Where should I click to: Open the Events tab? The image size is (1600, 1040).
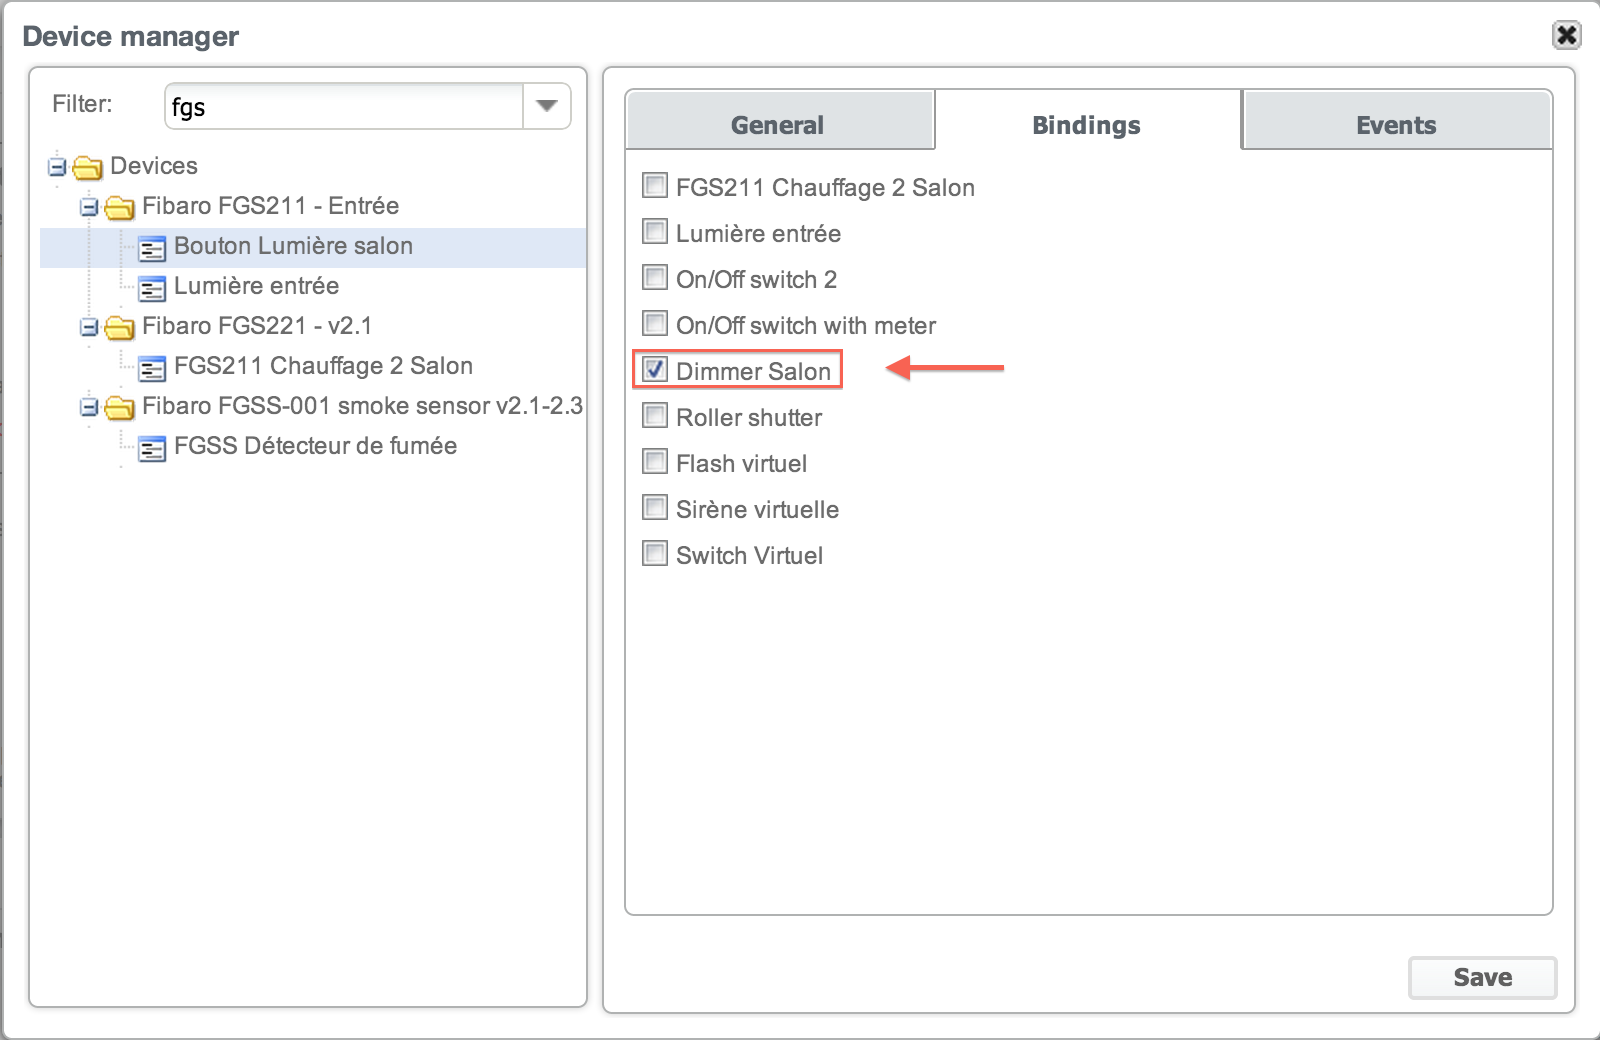click(1396, 125)
